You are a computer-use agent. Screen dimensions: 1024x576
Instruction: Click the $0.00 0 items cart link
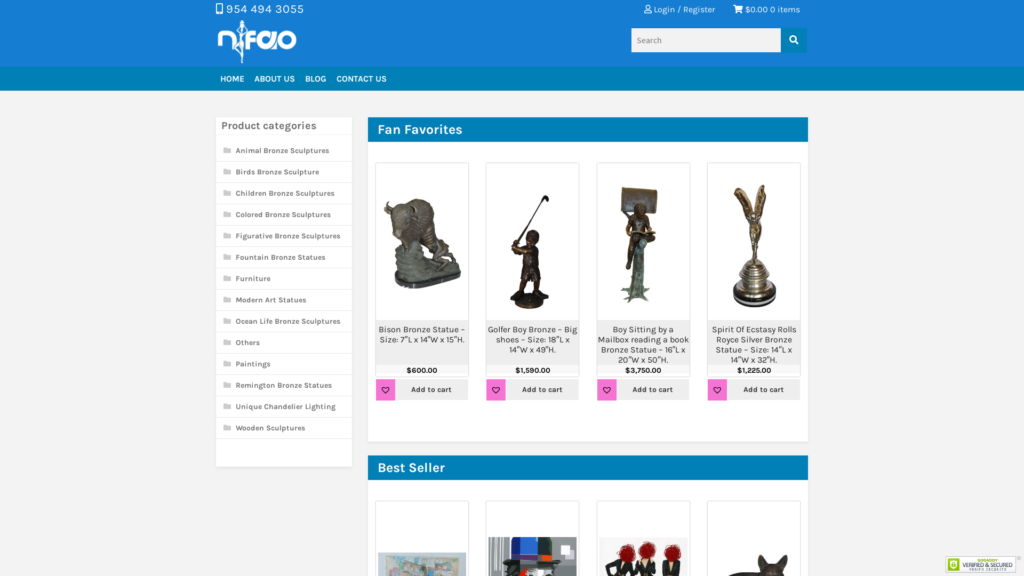[x=773, y=9]
